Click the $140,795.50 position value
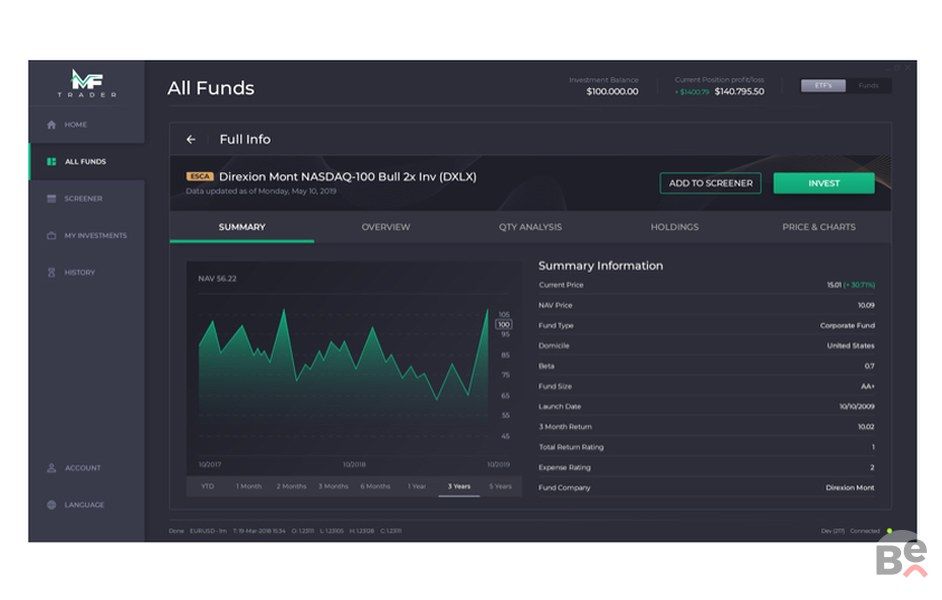 [x=740, y=91]
